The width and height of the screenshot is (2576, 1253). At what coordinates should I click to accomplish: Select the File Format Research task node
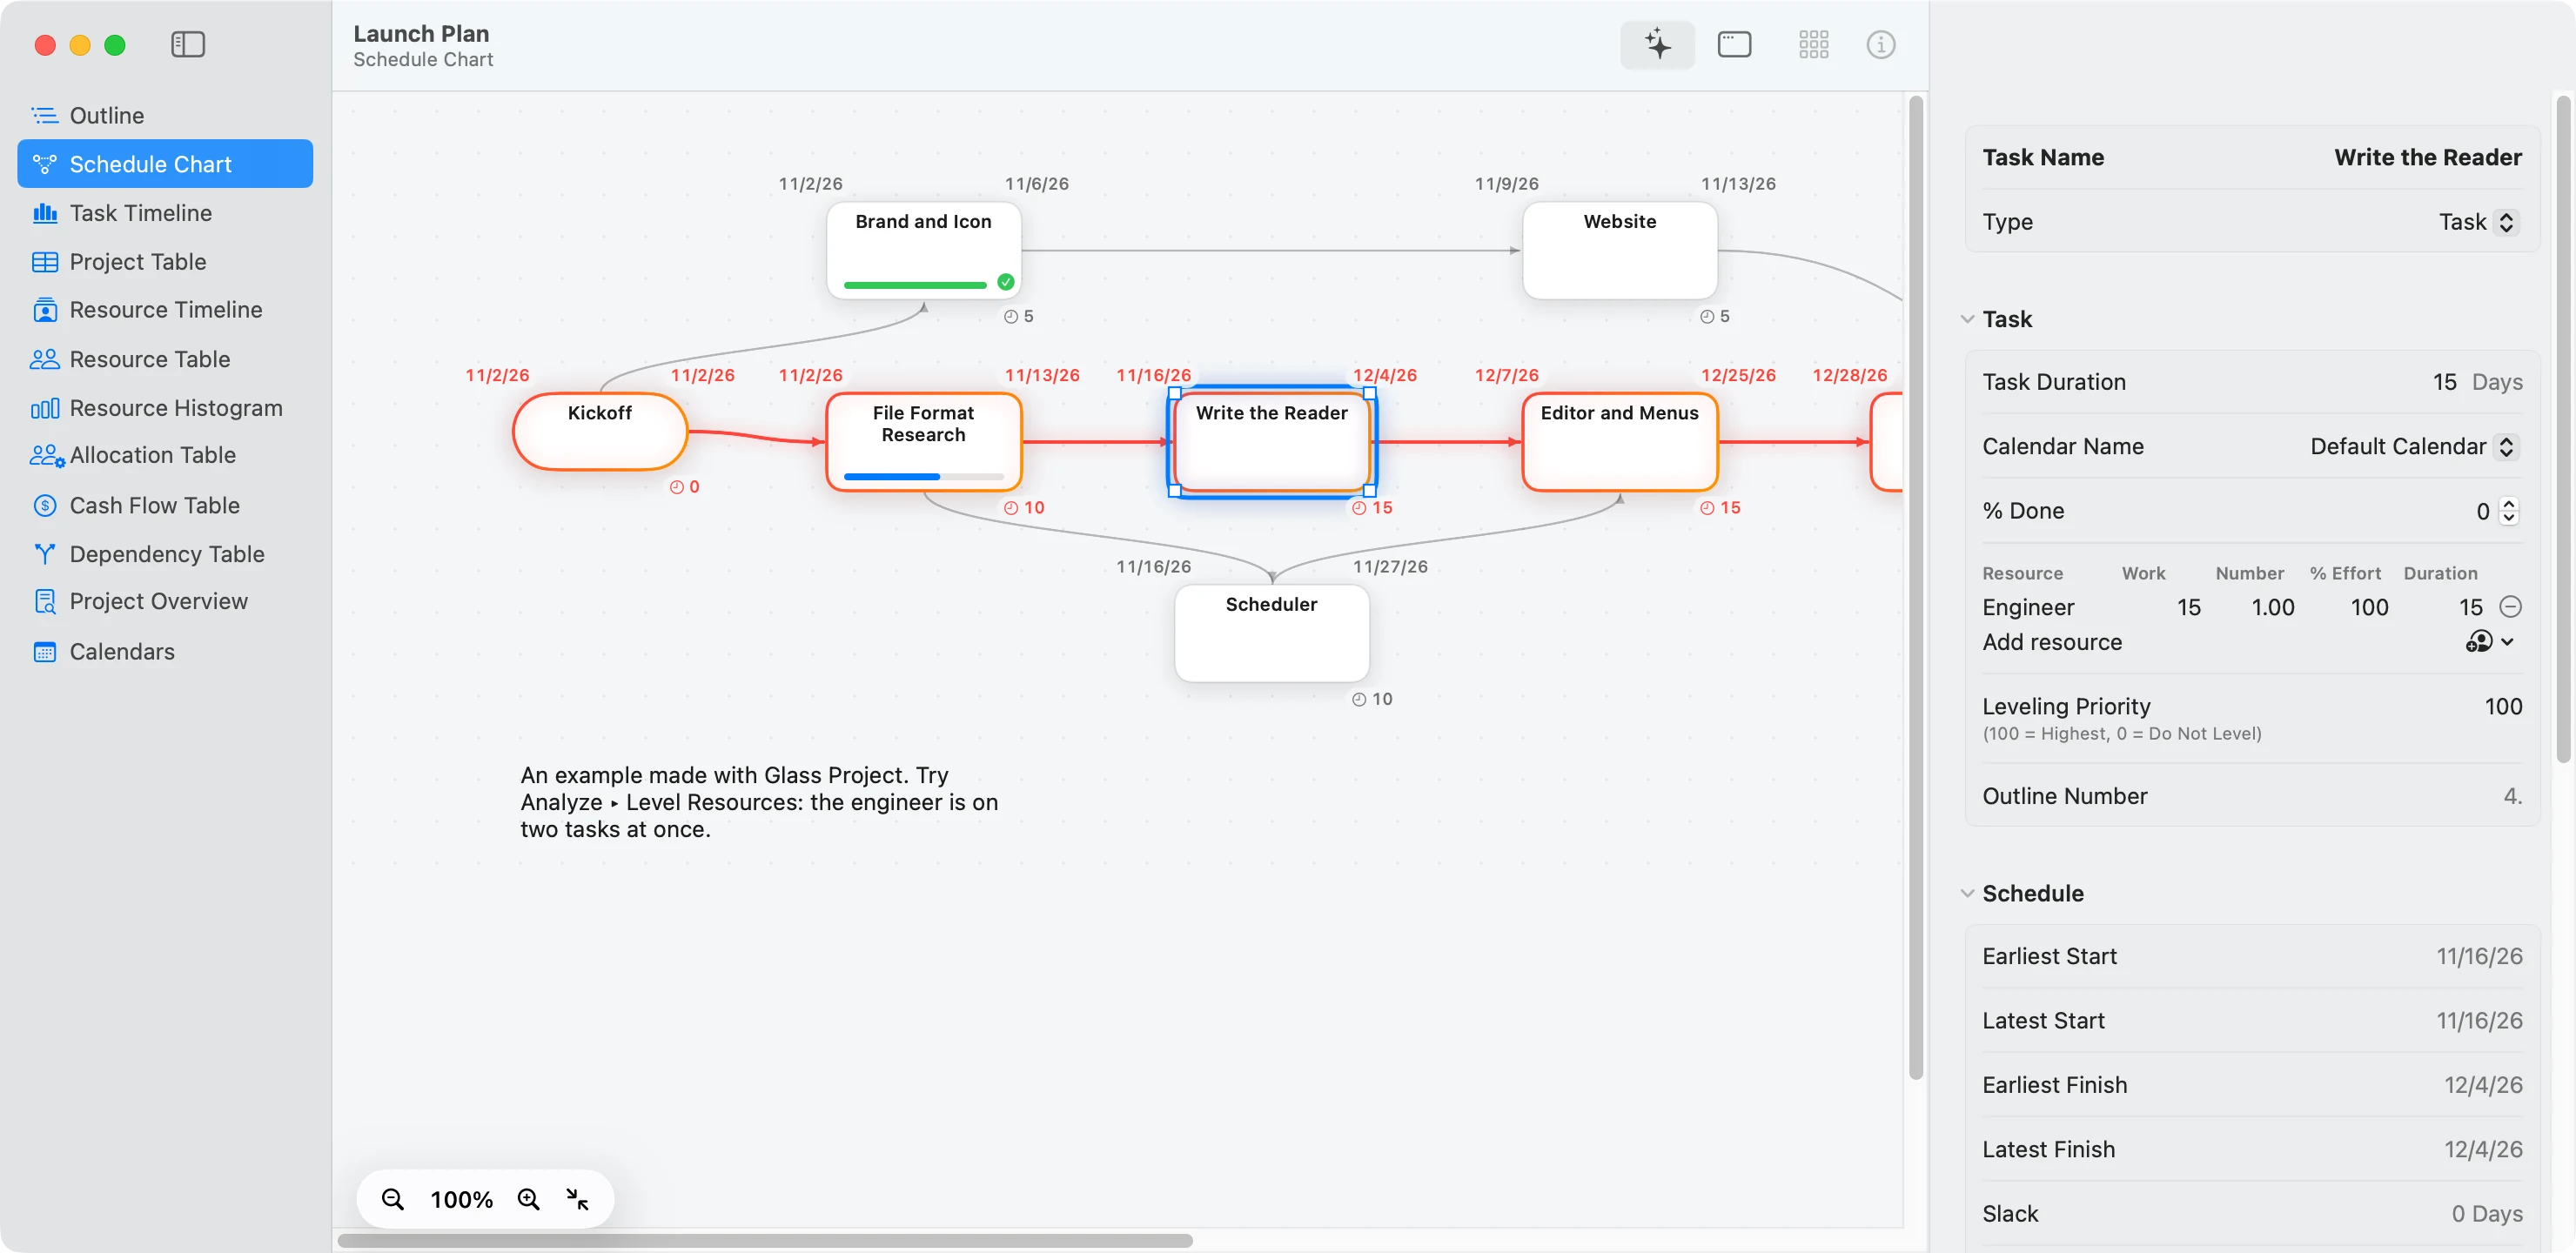(924, 441)
